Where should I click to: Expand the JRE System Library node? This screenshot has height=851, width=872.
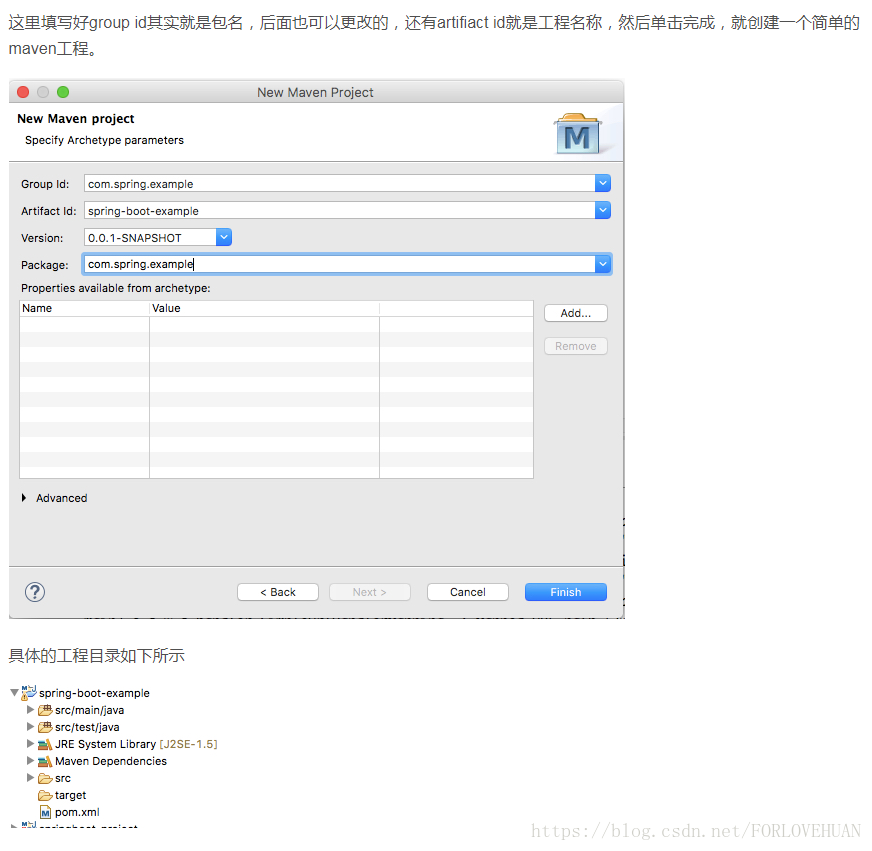31,744
